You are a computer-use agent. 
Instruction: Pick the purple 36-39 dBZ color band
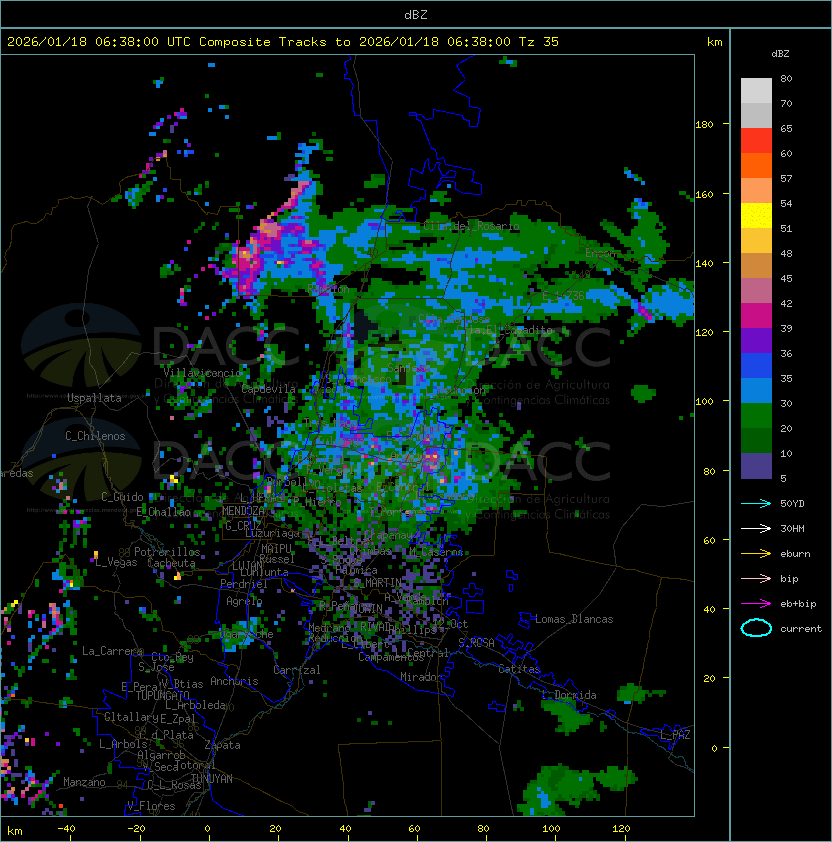point(756,340)
